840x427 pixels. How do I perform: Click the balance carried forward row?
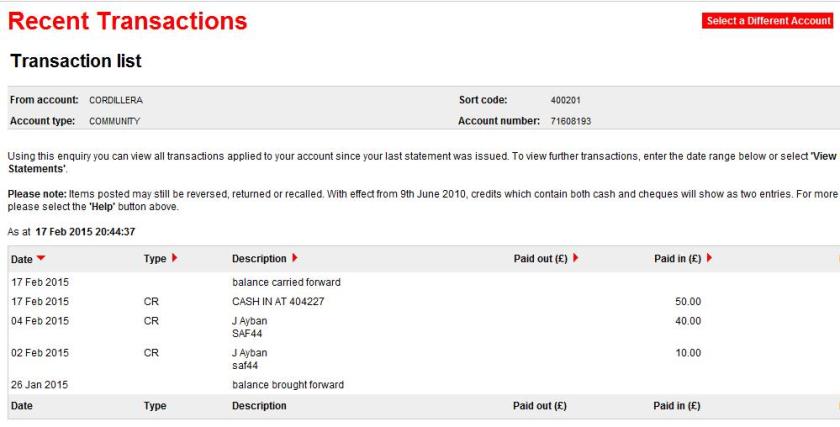point(283,282)
